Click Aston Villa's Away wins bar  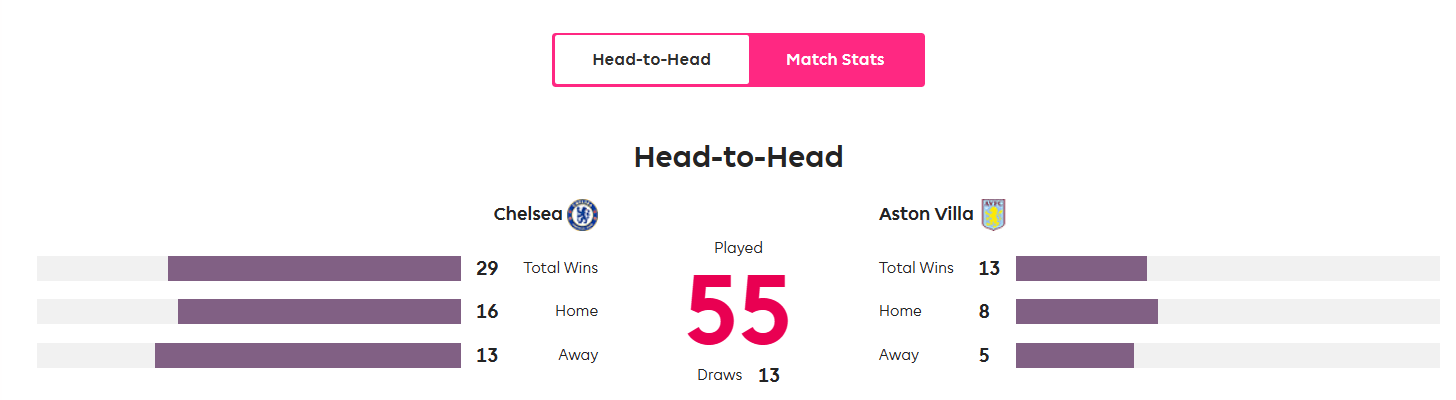pos(1075,355)
